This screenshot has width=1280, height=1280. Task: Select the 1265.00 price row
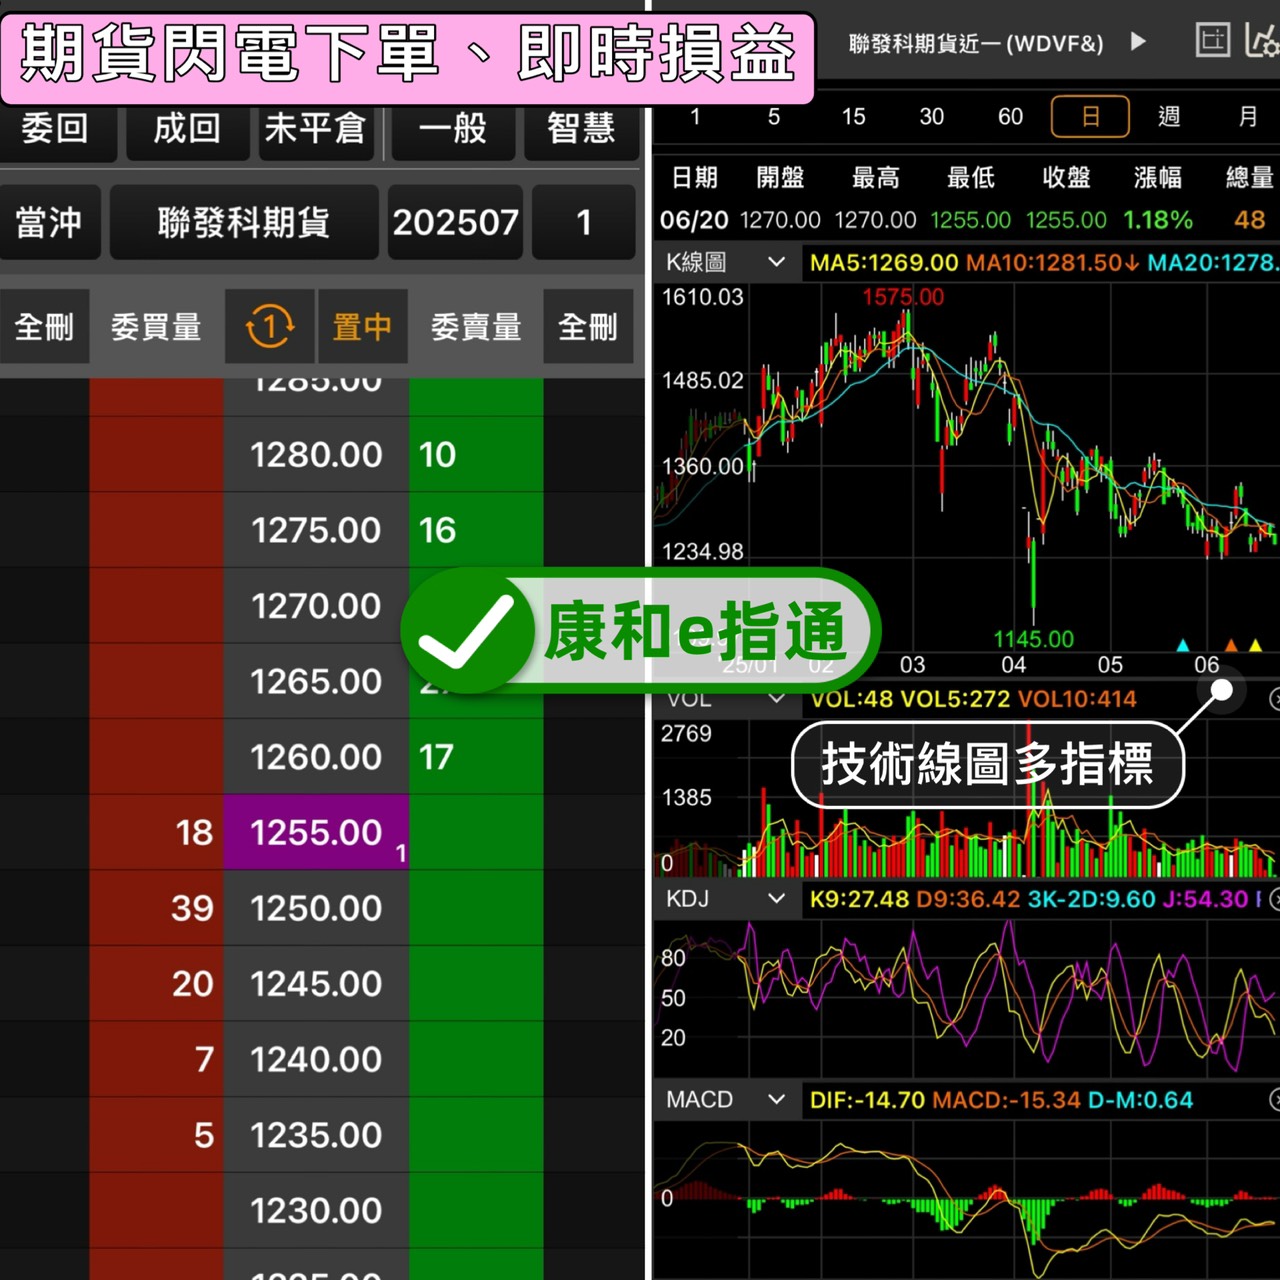tap(316, 682)
